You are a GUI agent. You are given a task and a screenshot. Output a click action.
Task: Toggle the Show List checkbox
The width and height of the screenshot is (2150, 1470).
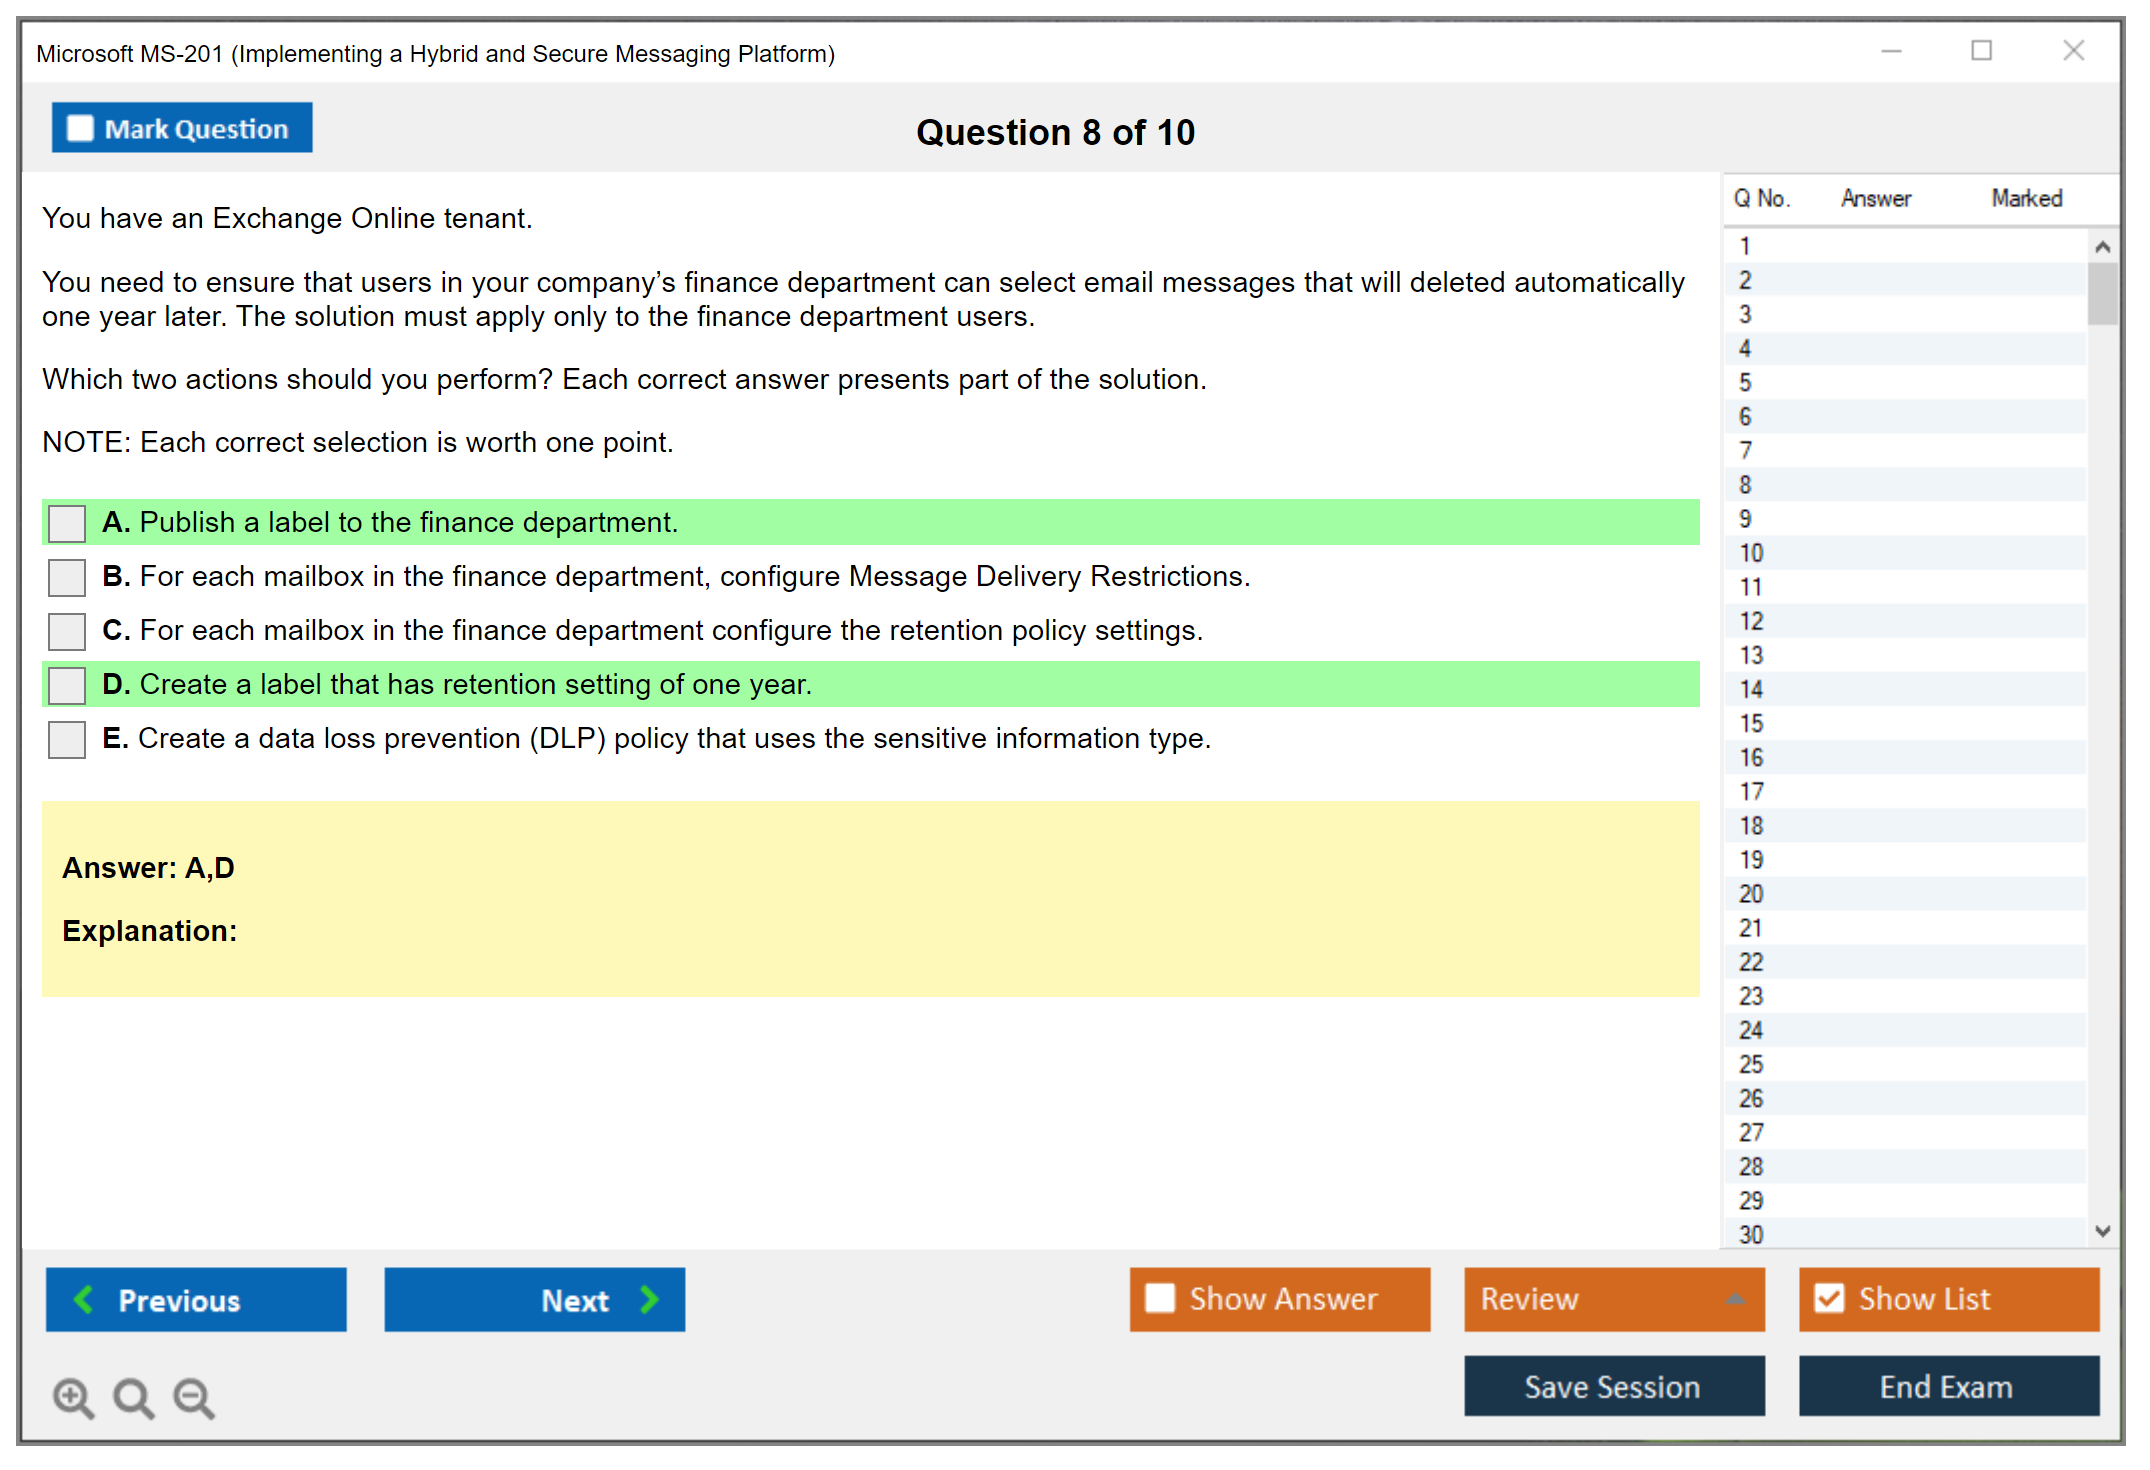[1829, 1298]
